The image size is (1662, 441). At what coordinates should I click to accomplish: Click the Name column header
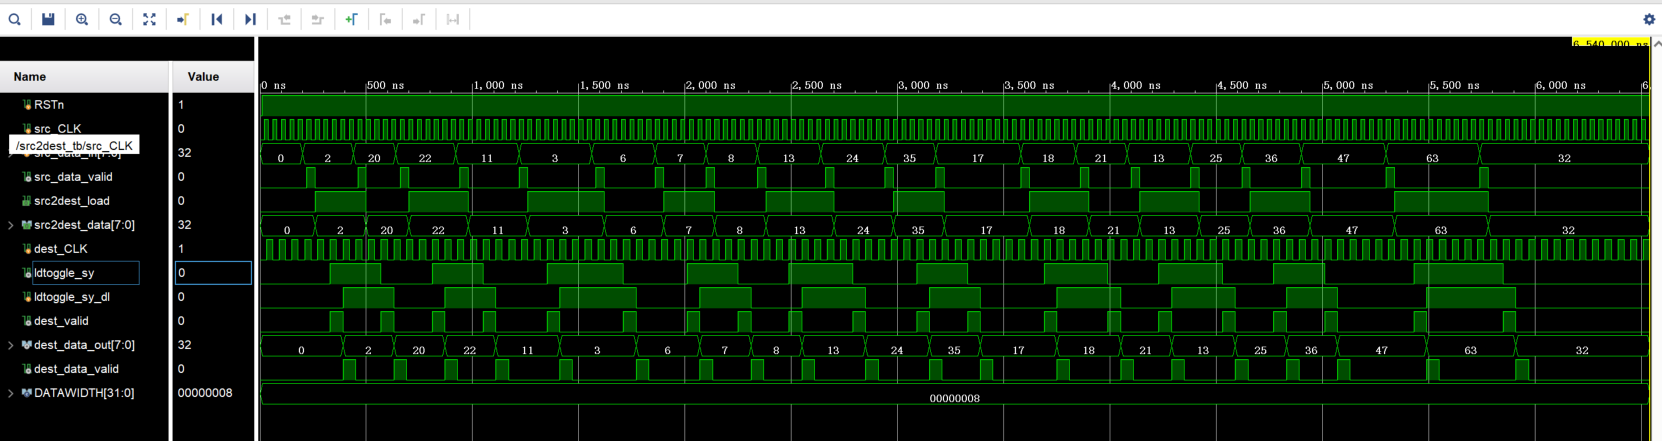(84, 77)
